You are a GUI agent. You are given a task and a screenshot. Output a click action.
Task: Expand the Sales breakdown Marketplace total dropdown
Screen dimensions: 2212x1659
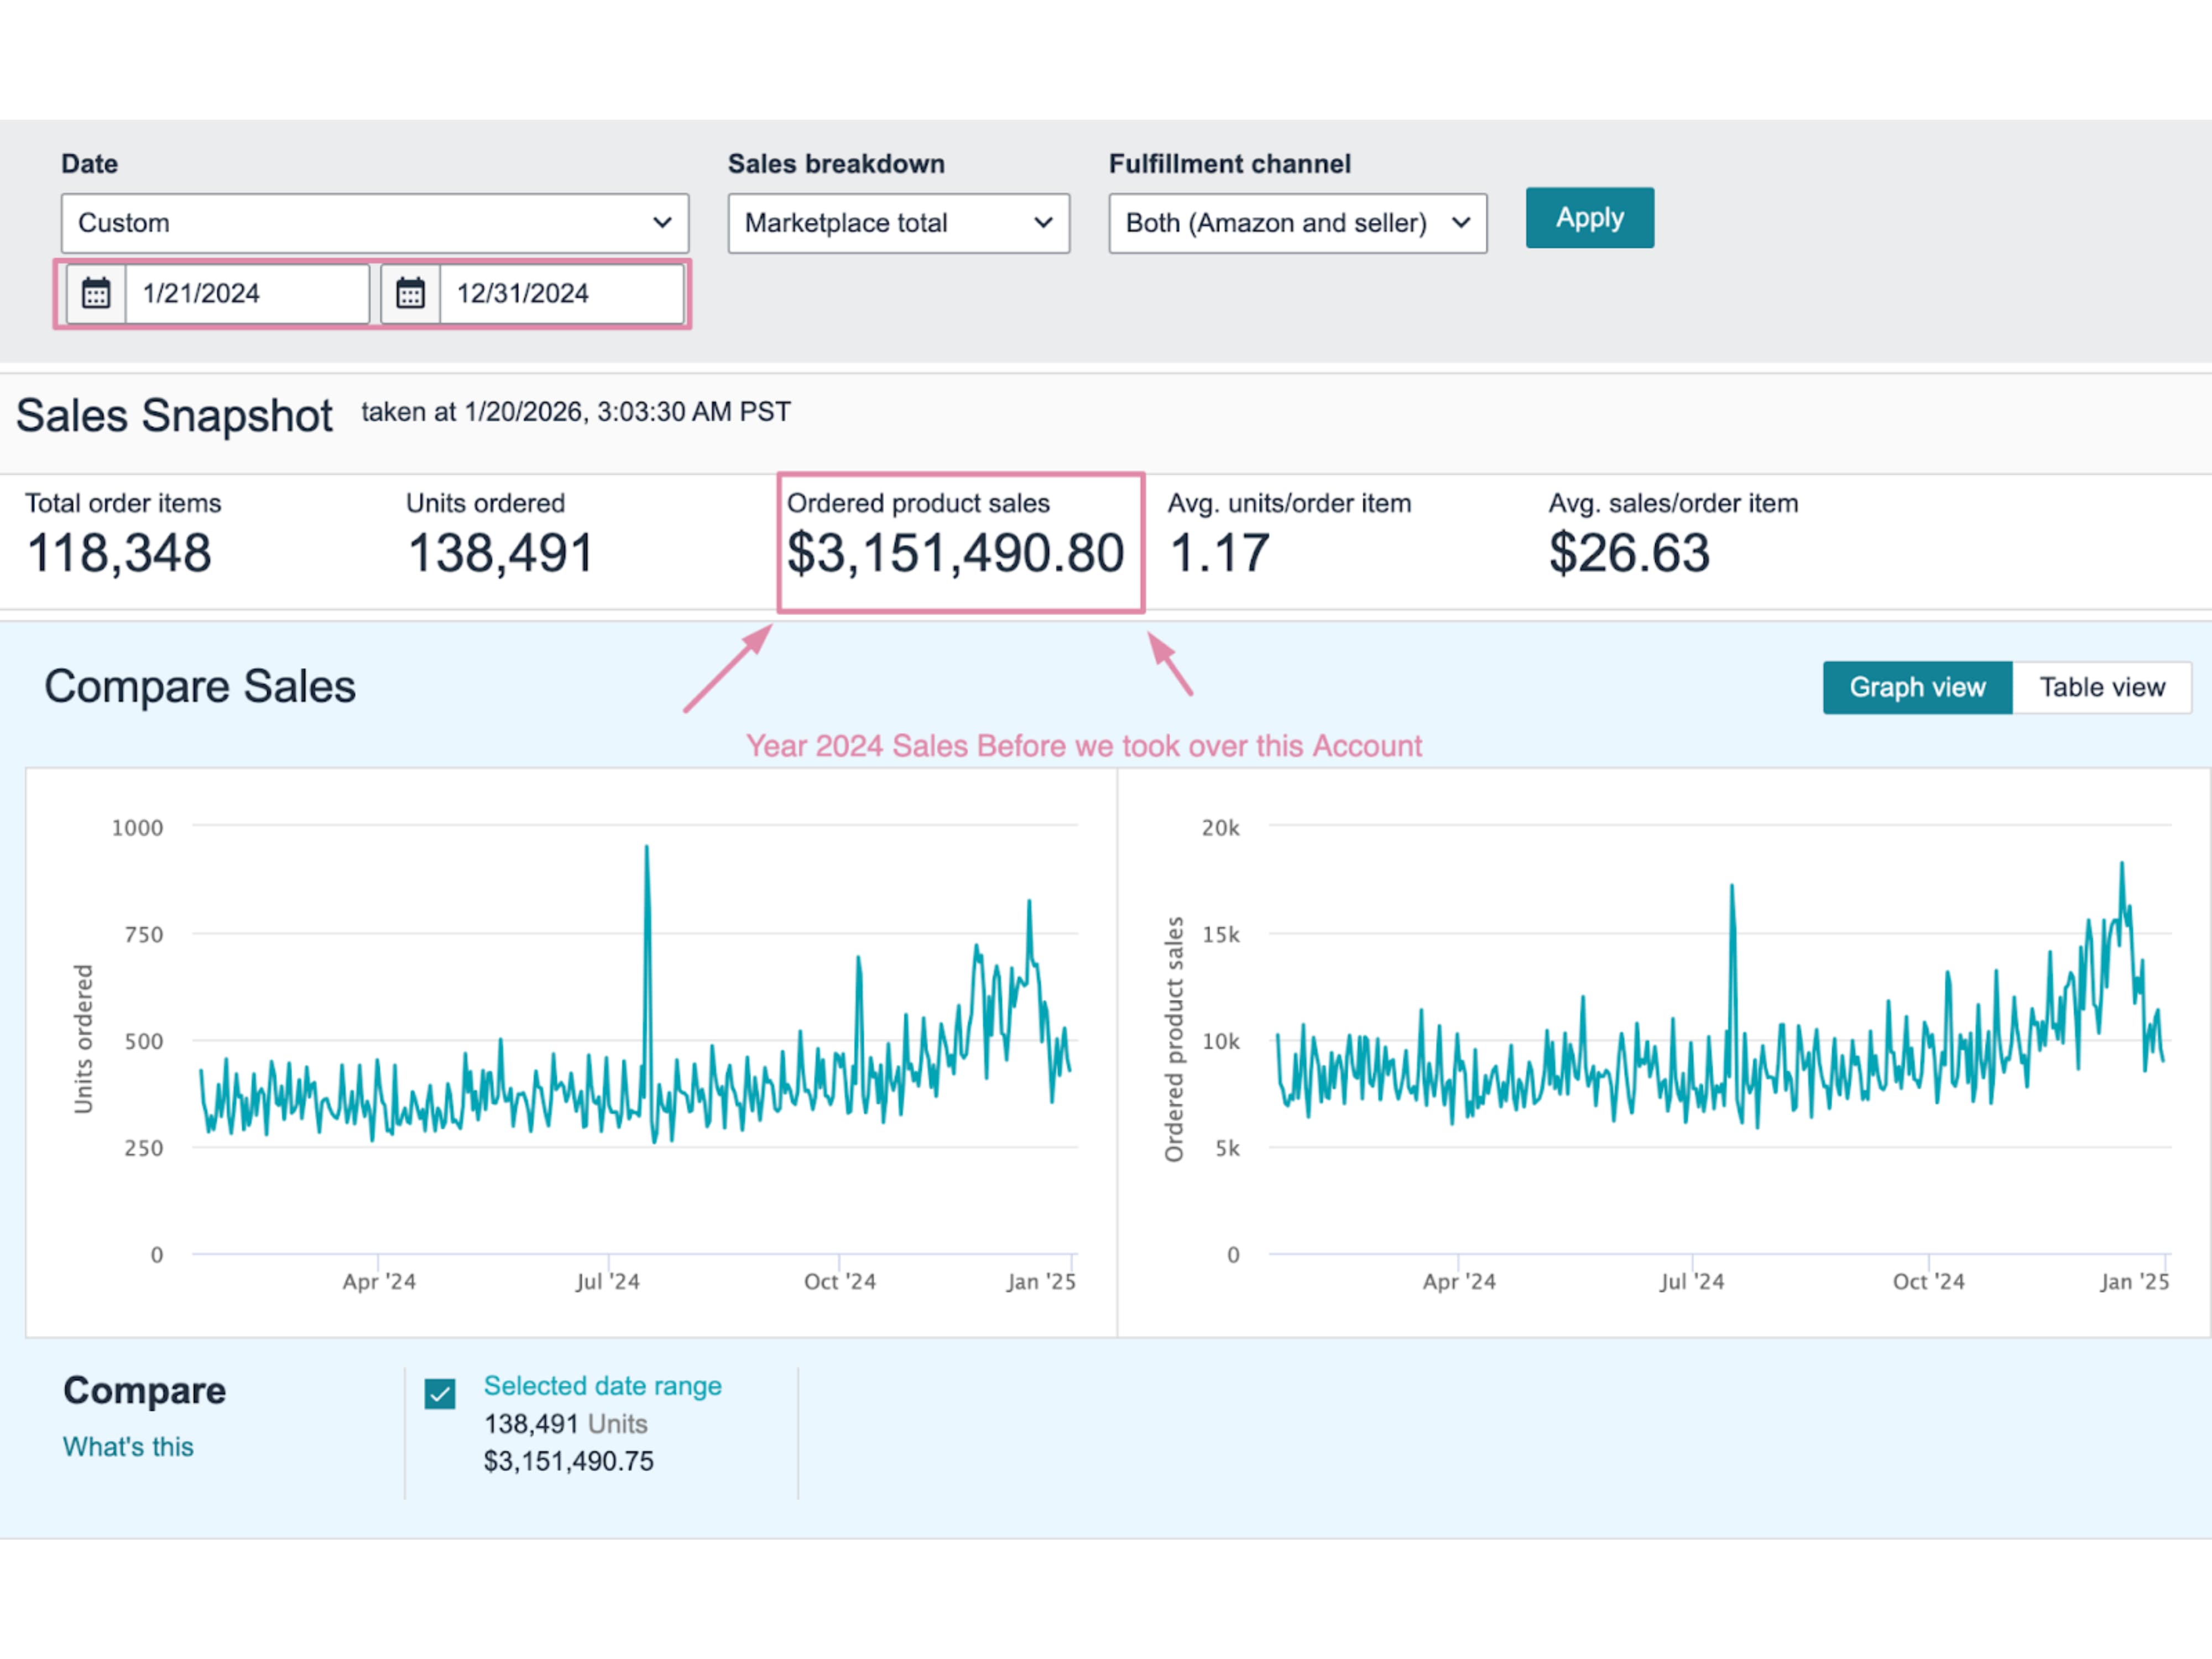point(898,223)
